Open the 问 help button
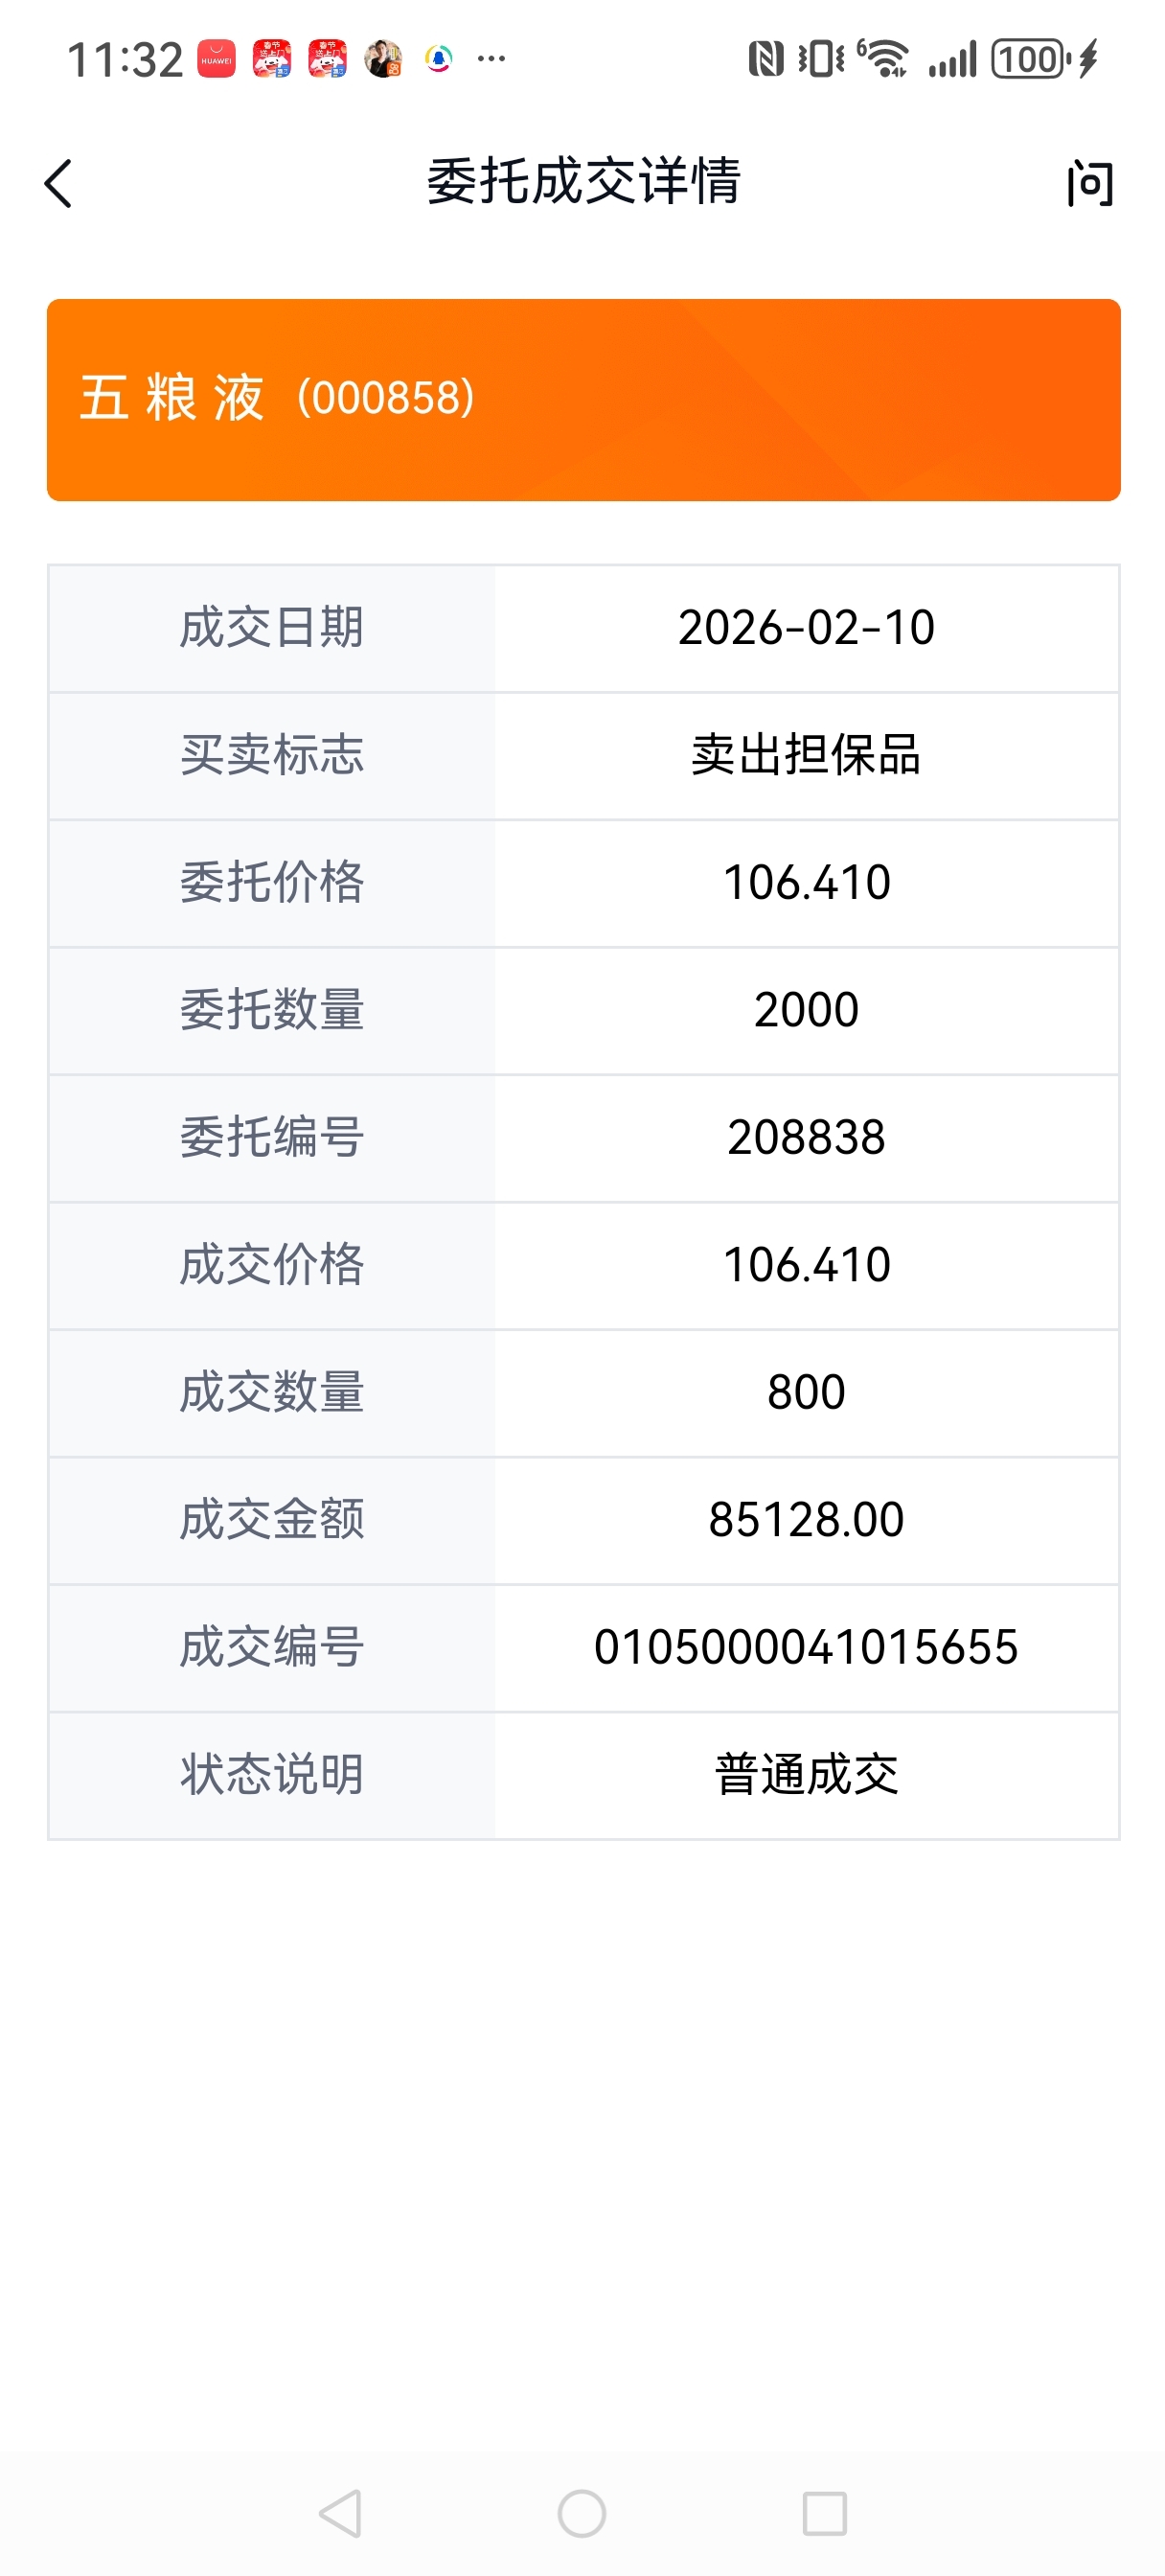Image resolution: width=1165 pixels, height=2576 pixels. click(1090, 184)
